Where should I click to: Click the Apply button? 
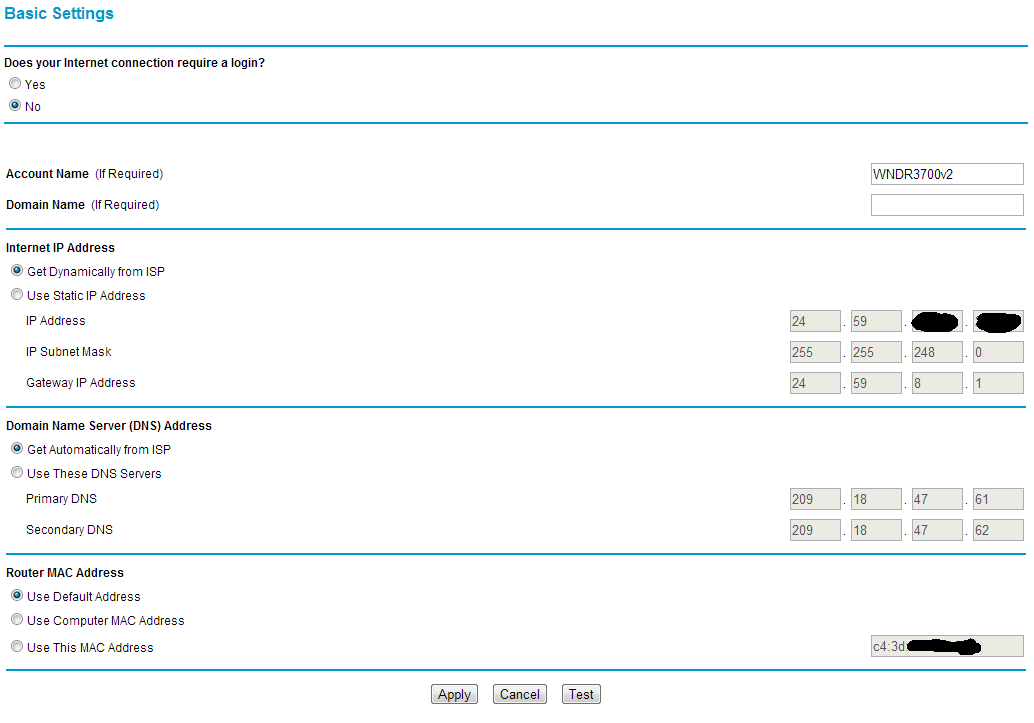tap(454, 694)
